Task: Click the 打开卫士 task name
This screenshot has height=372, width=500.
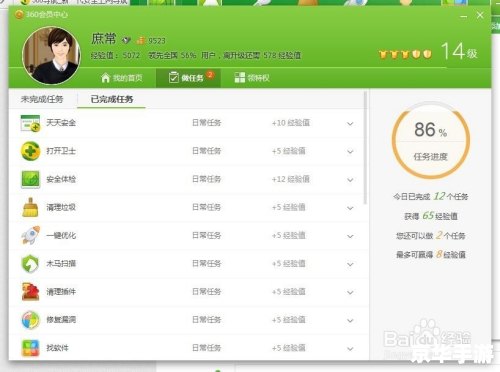Action: pyautogui.click(x=61, y=151)
